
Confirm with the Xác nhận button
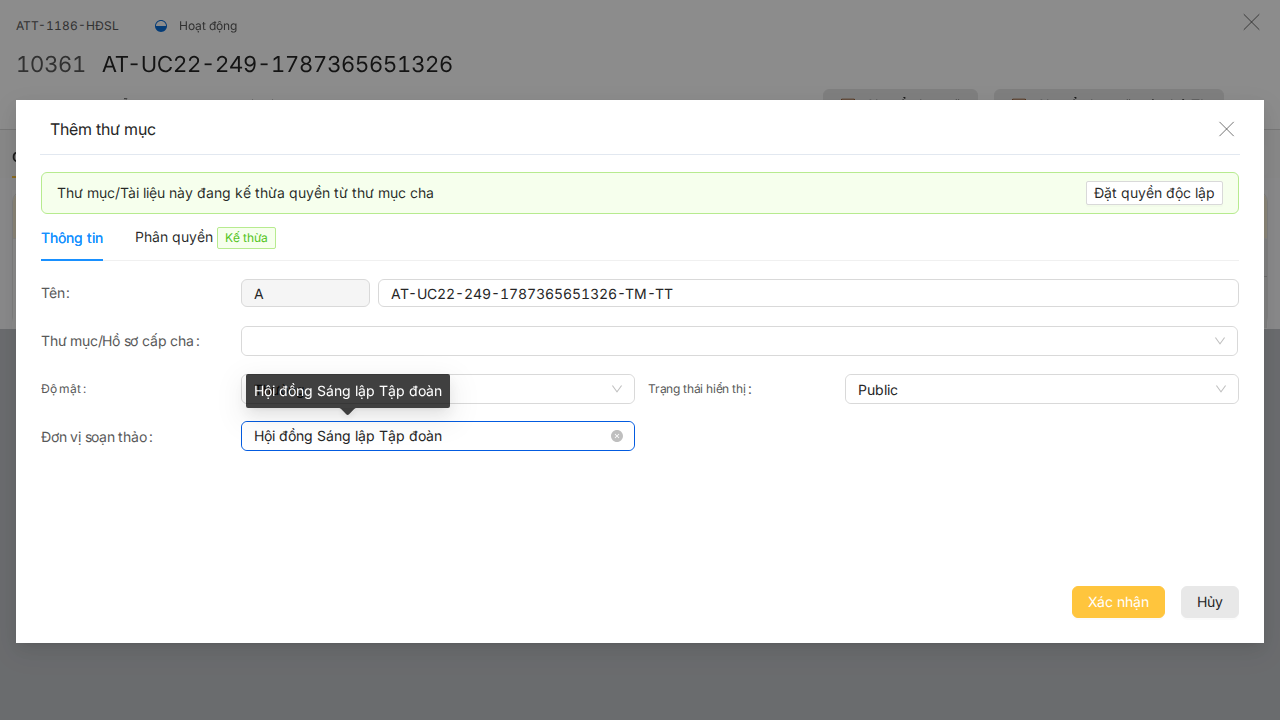pos(1118,602)
